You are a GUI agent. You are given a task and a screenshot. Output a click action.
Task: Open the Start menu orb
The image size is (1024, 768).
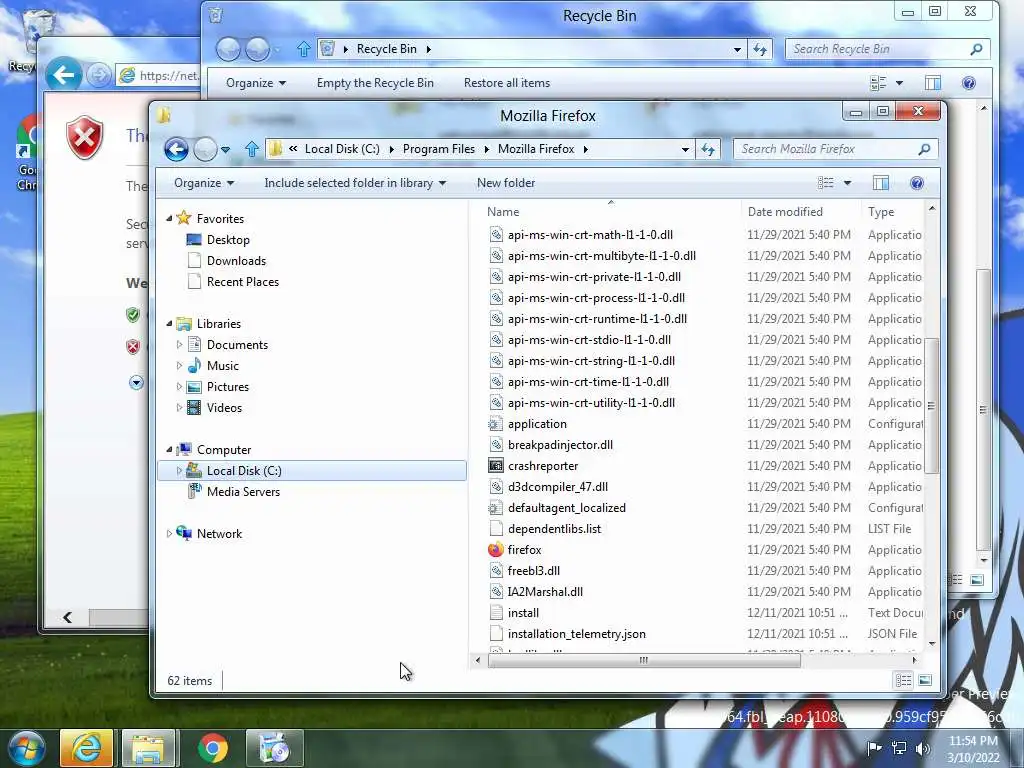pyautogui.click(x=26, y=748)
